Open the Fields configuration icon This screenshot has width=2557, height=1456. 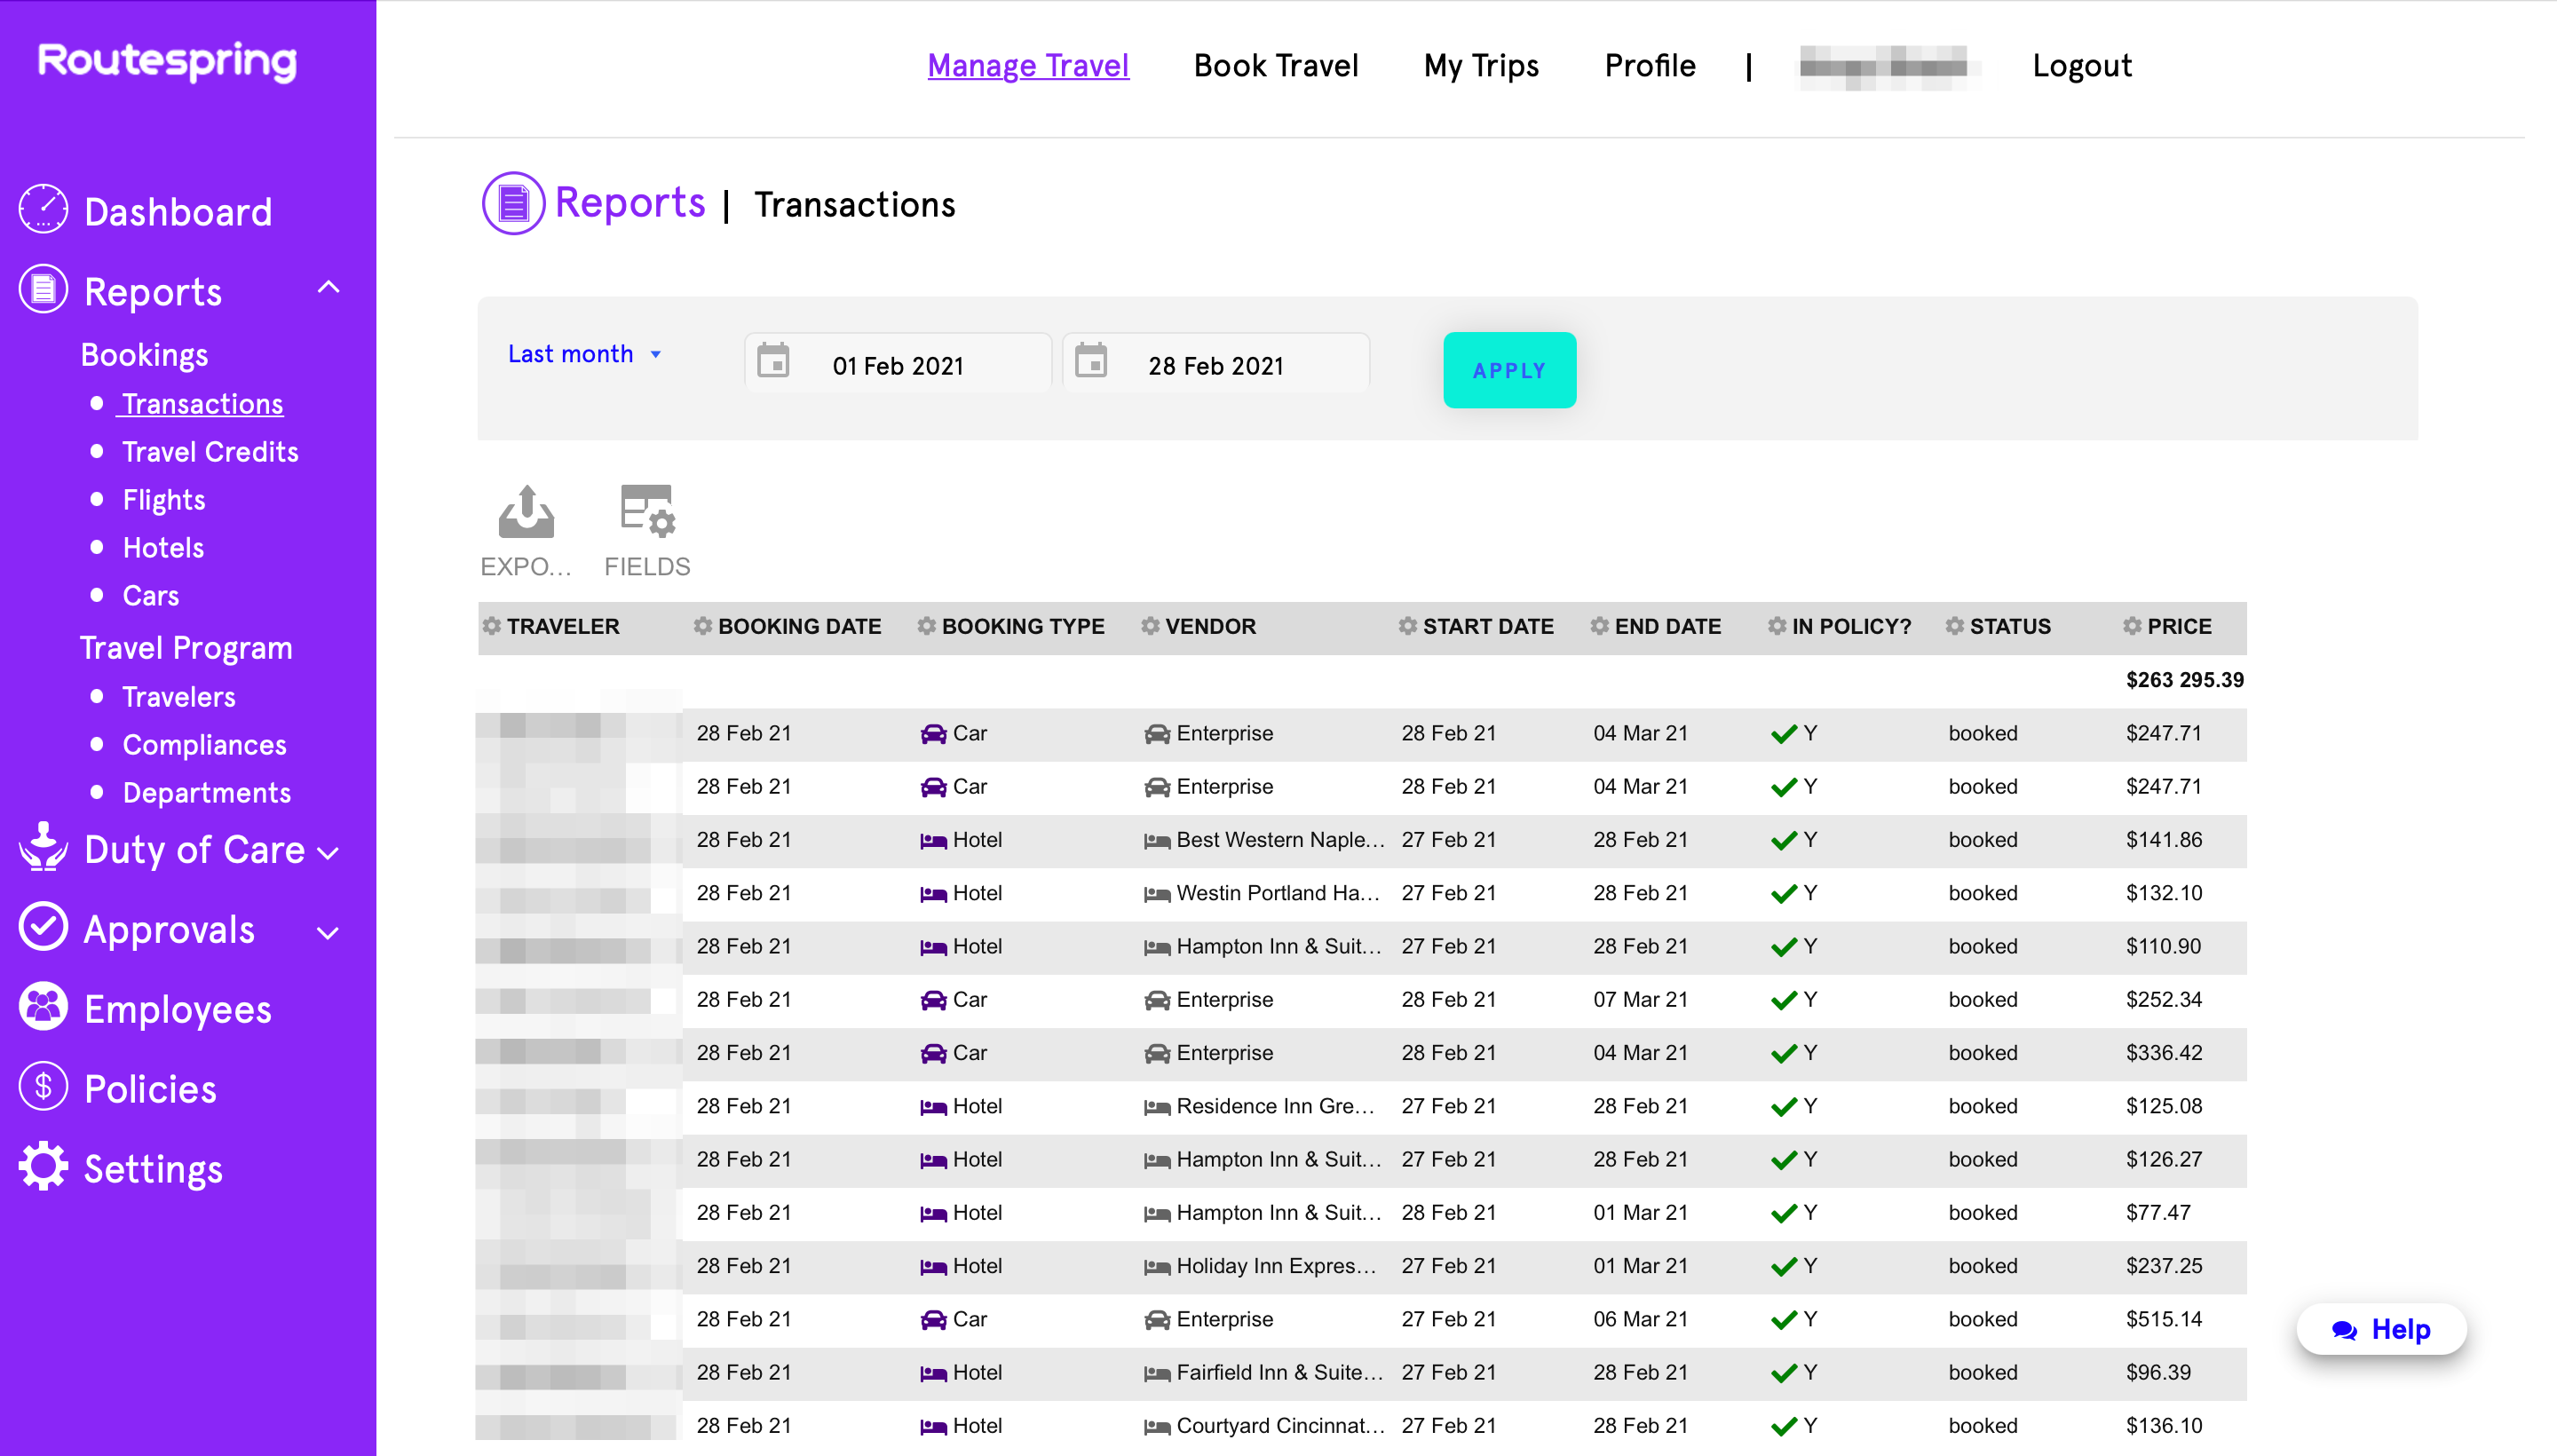tap(647, 512)
